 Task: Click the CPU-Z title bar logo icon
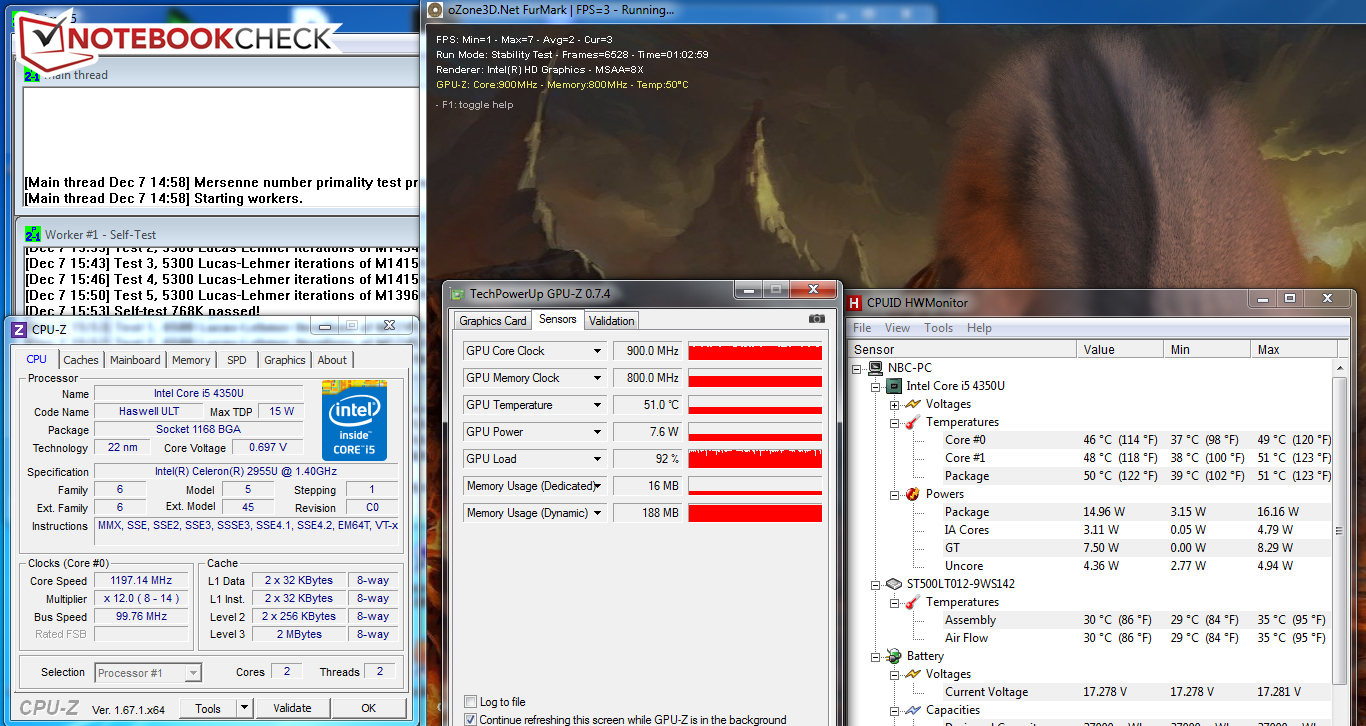coord(18,329)
